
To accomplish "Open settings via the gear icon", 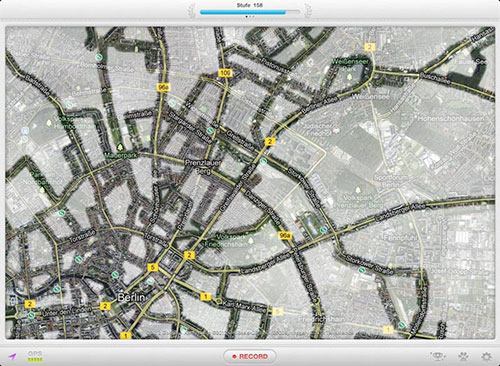I will (486, 357).
